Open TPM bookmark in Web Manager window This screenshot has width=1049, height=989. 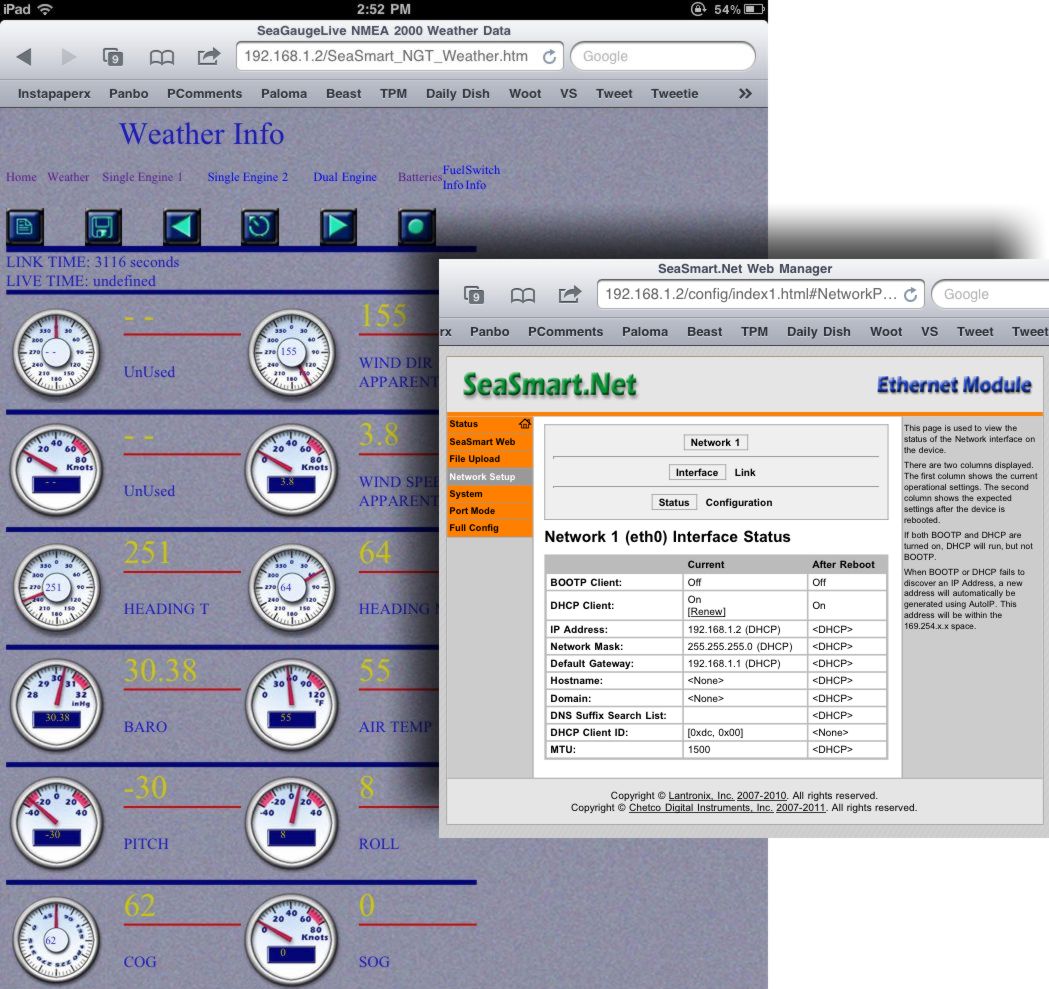[754, 332]
